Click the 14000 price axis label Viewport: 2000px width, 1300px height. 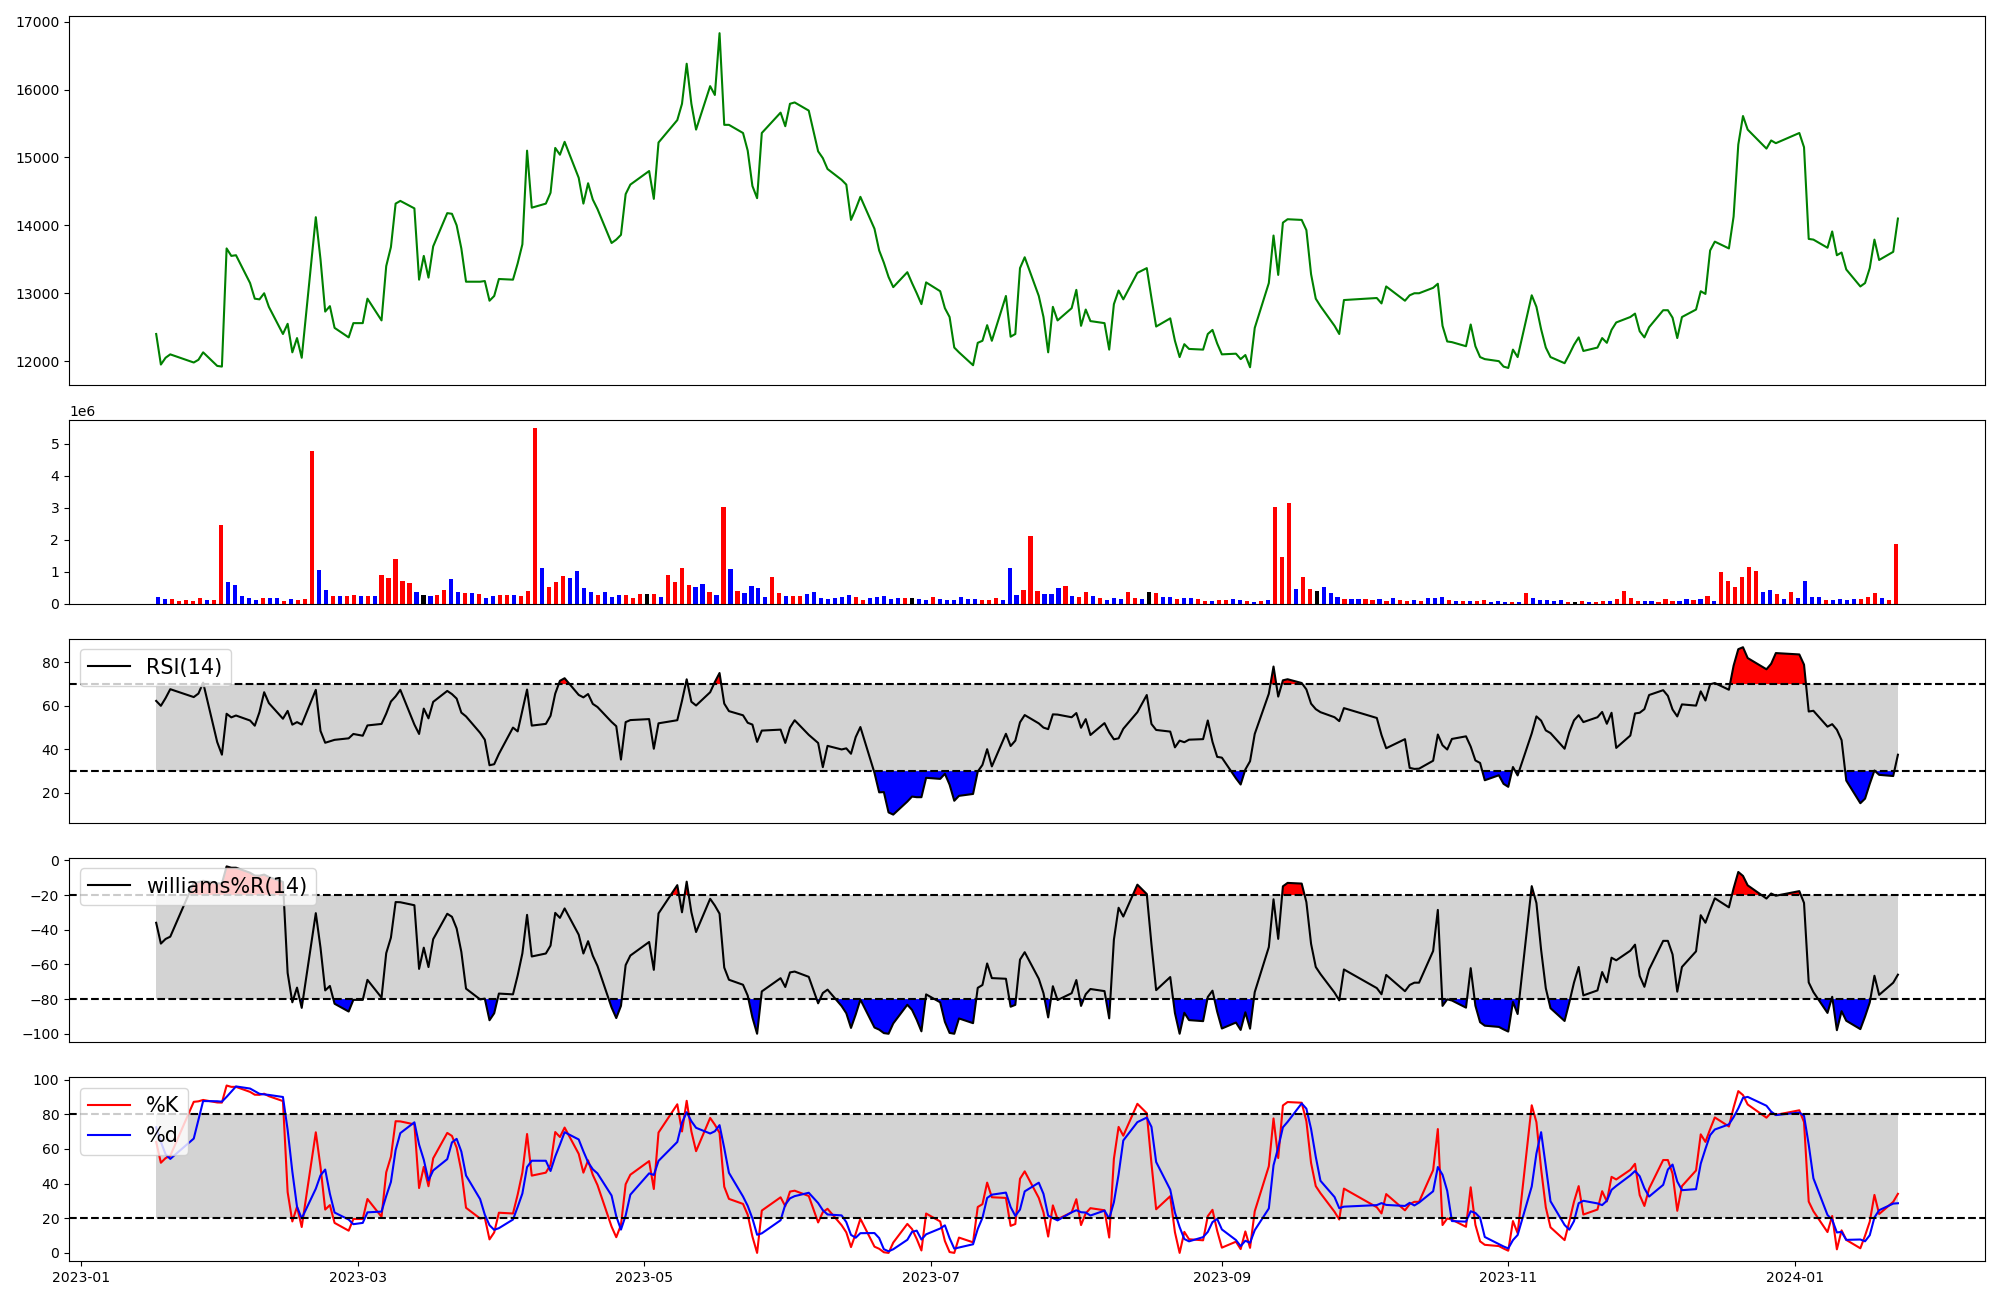(x=38, y=226)
